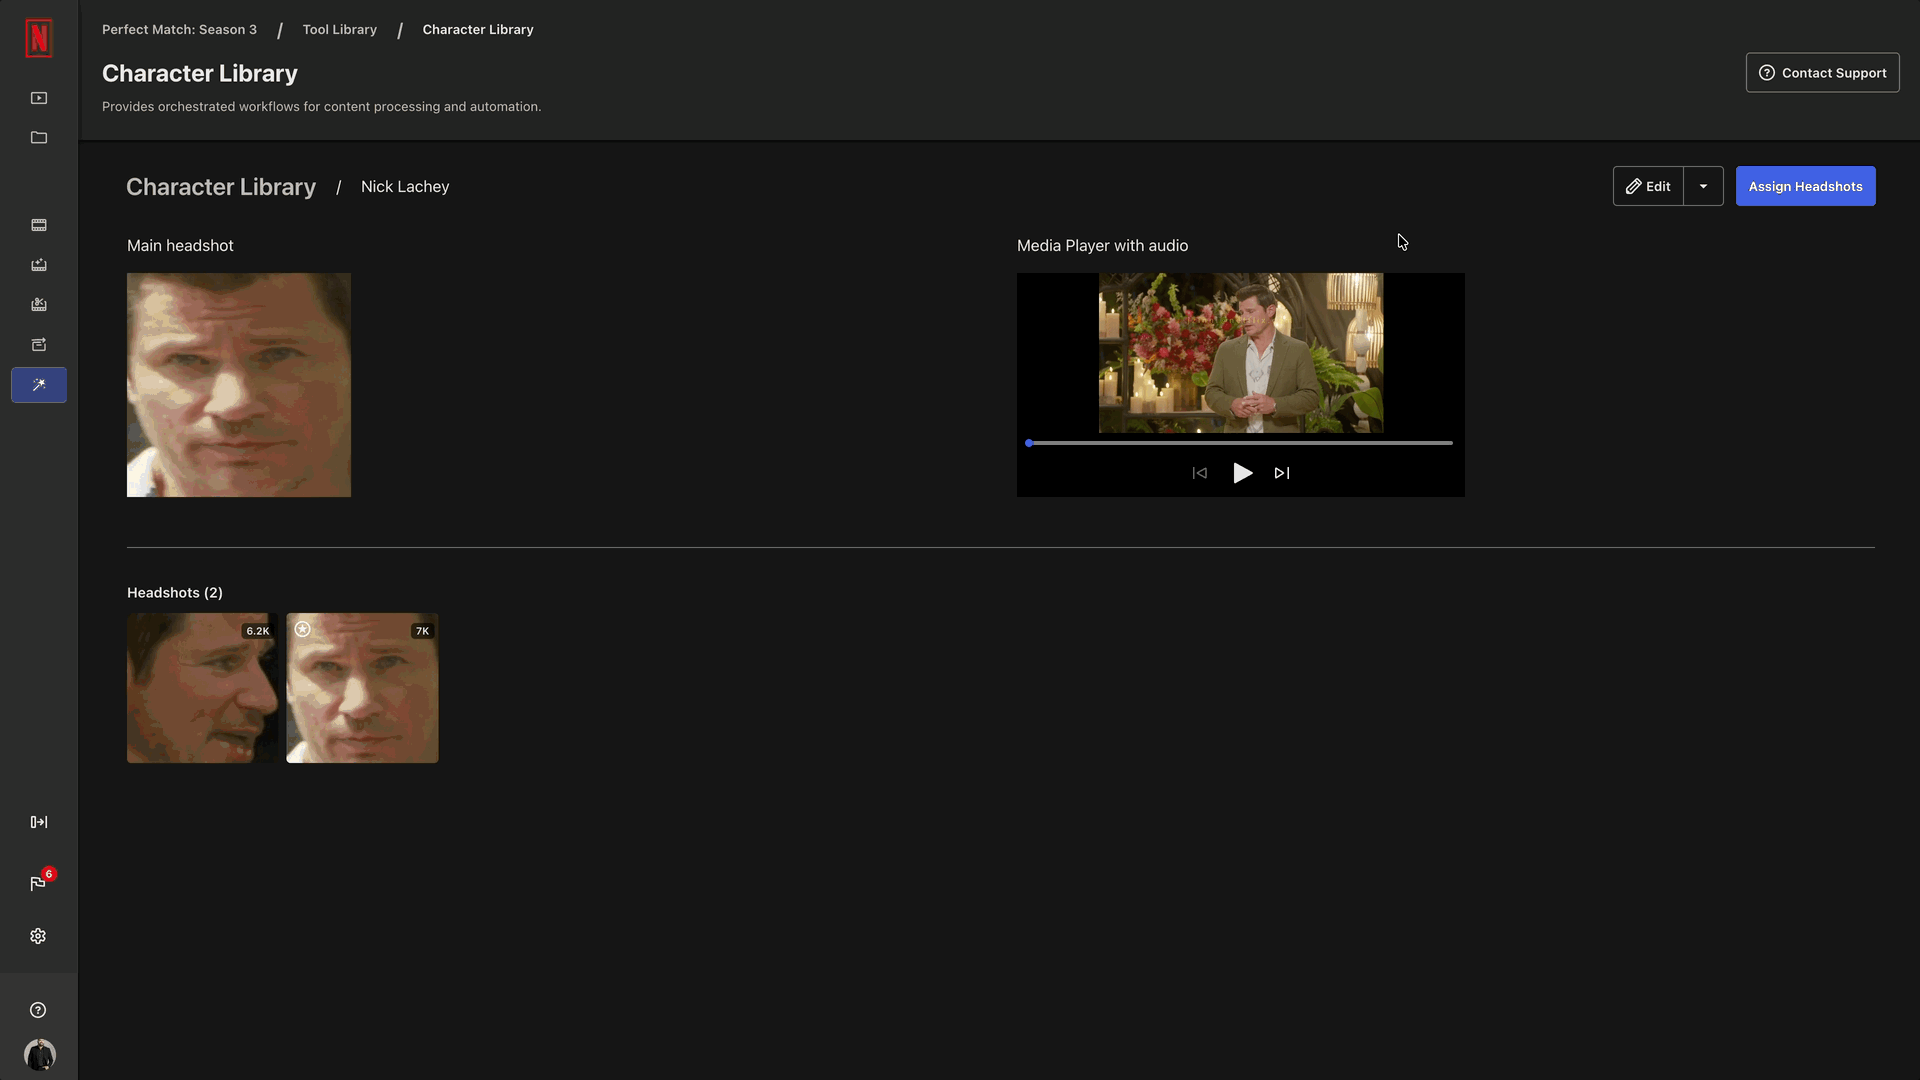Click the video progress slider
Viewport: 1920px width, 1080px height.
[1240, 443]
